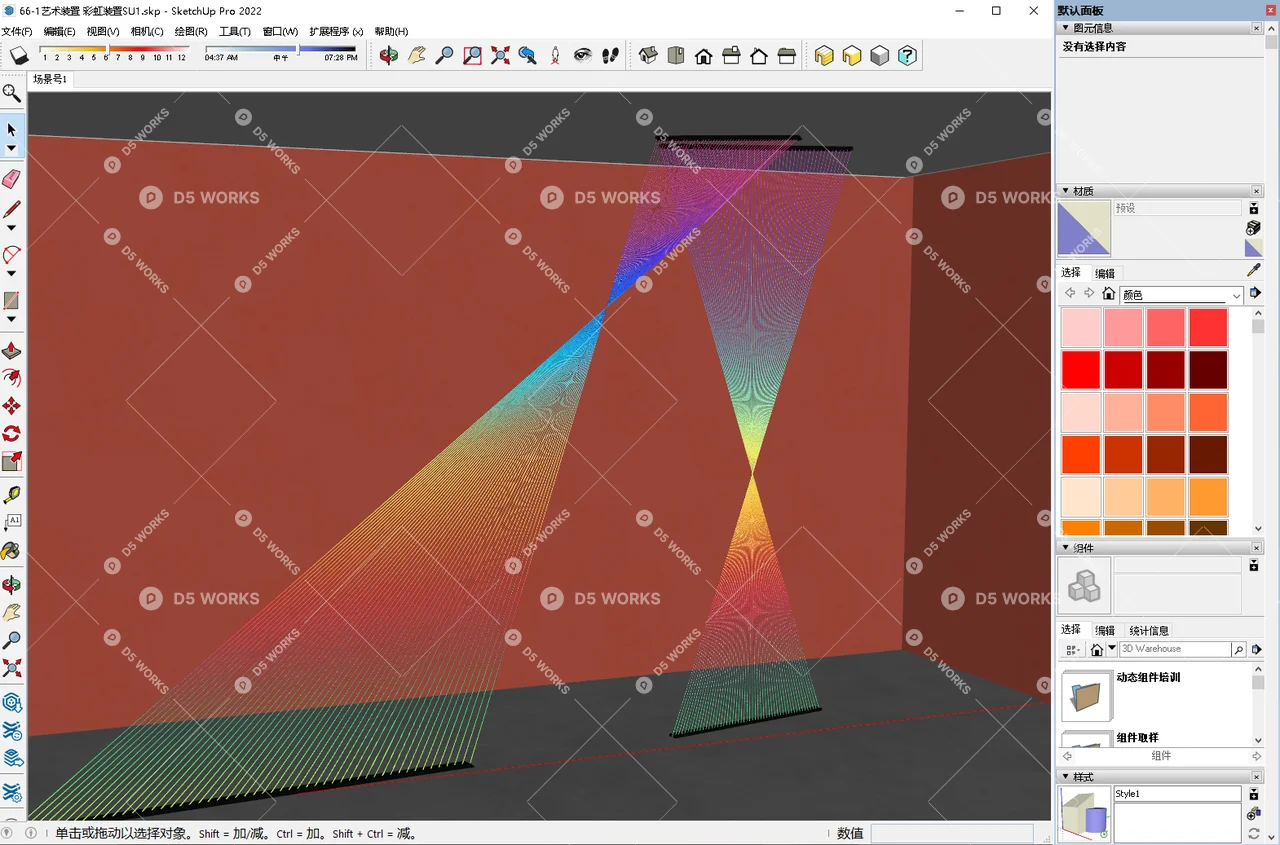This screenshot has height=845, width=1280.
Task: Set material to default swatch
Action: [x=1254, y=248]
